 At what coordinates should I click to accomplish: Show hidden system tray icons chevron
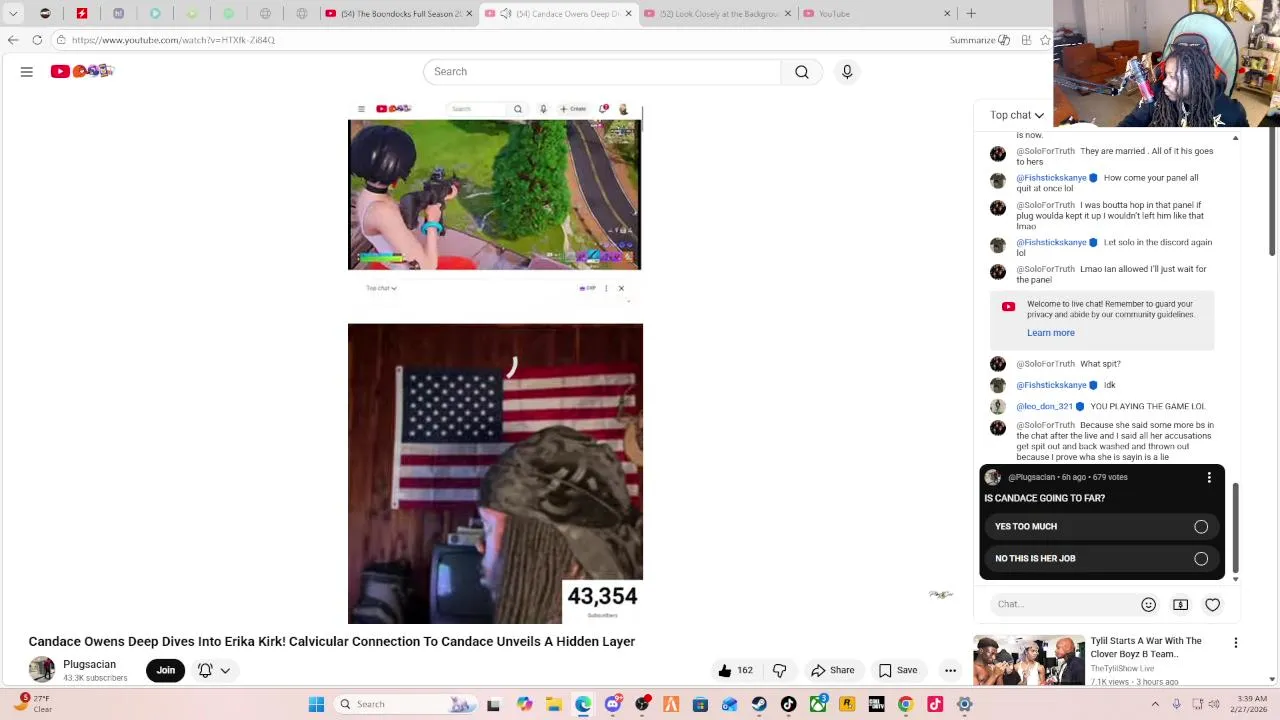point(1155,704)
